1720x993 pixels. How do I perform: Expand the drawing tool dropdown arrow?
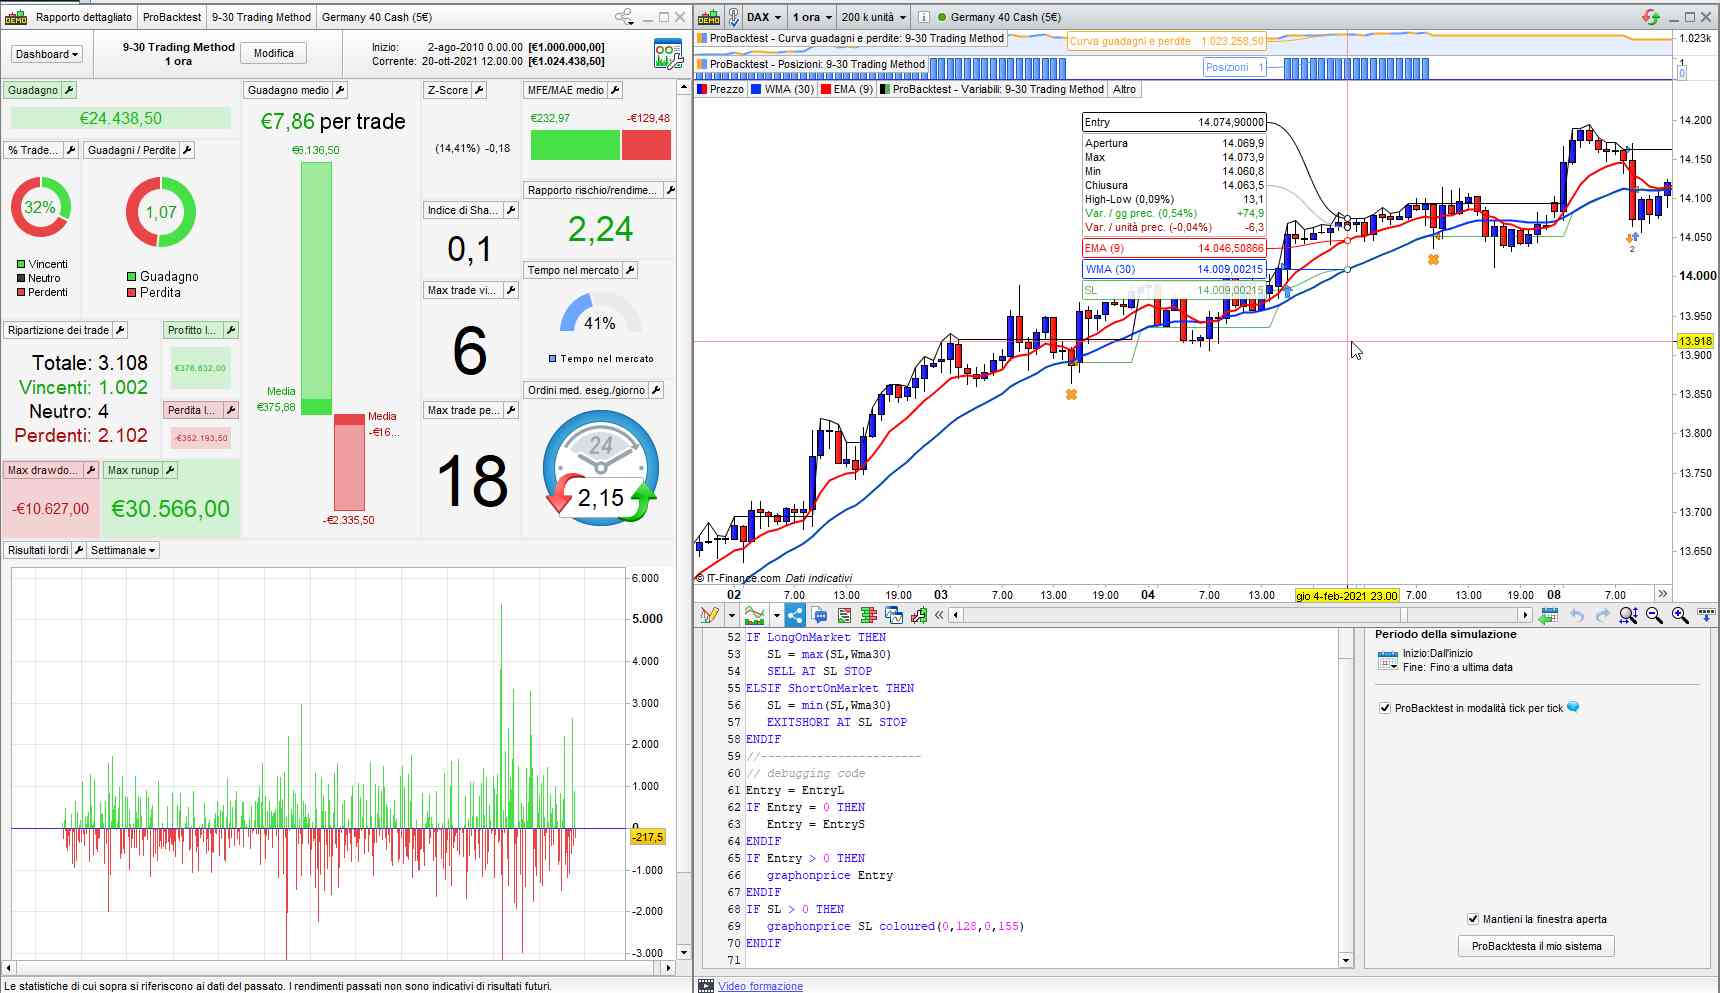[732, 616]
